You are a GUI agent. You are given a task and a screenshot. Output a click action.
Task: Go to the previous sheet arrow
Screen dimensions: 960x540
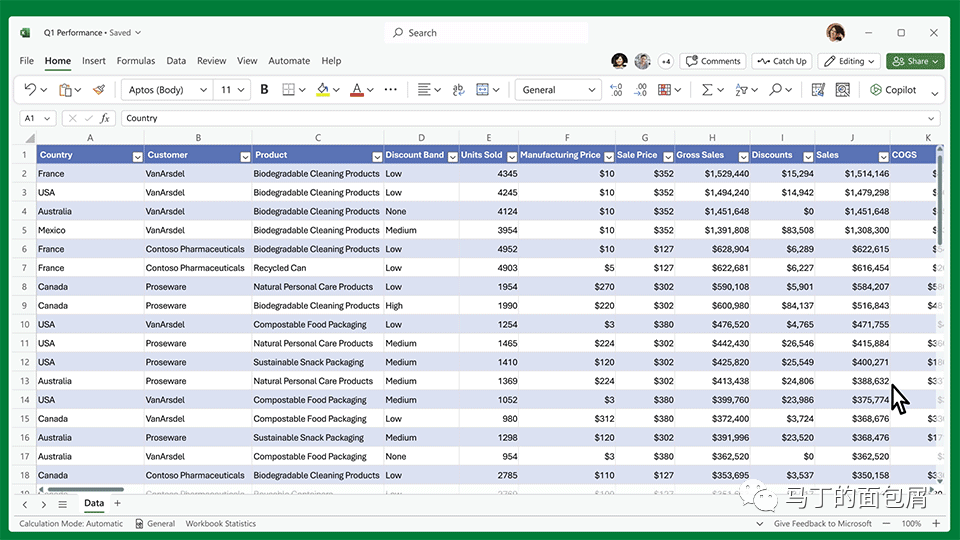tap(25, 504)
